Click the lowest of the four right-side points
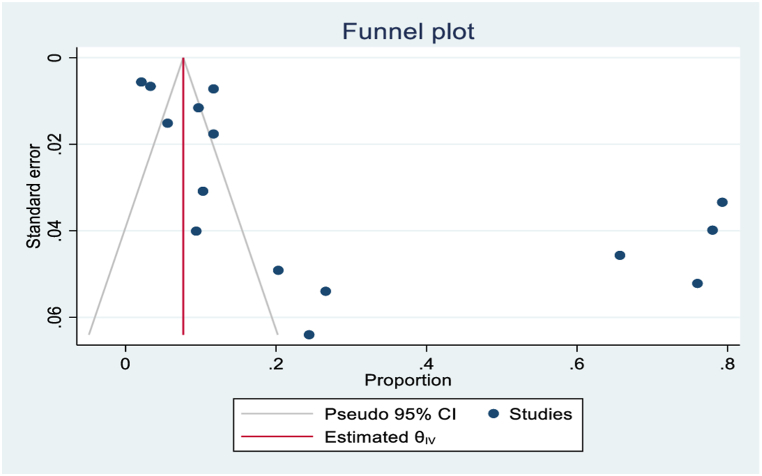Screen dimensions: 762x476 (x=697, y=284)
